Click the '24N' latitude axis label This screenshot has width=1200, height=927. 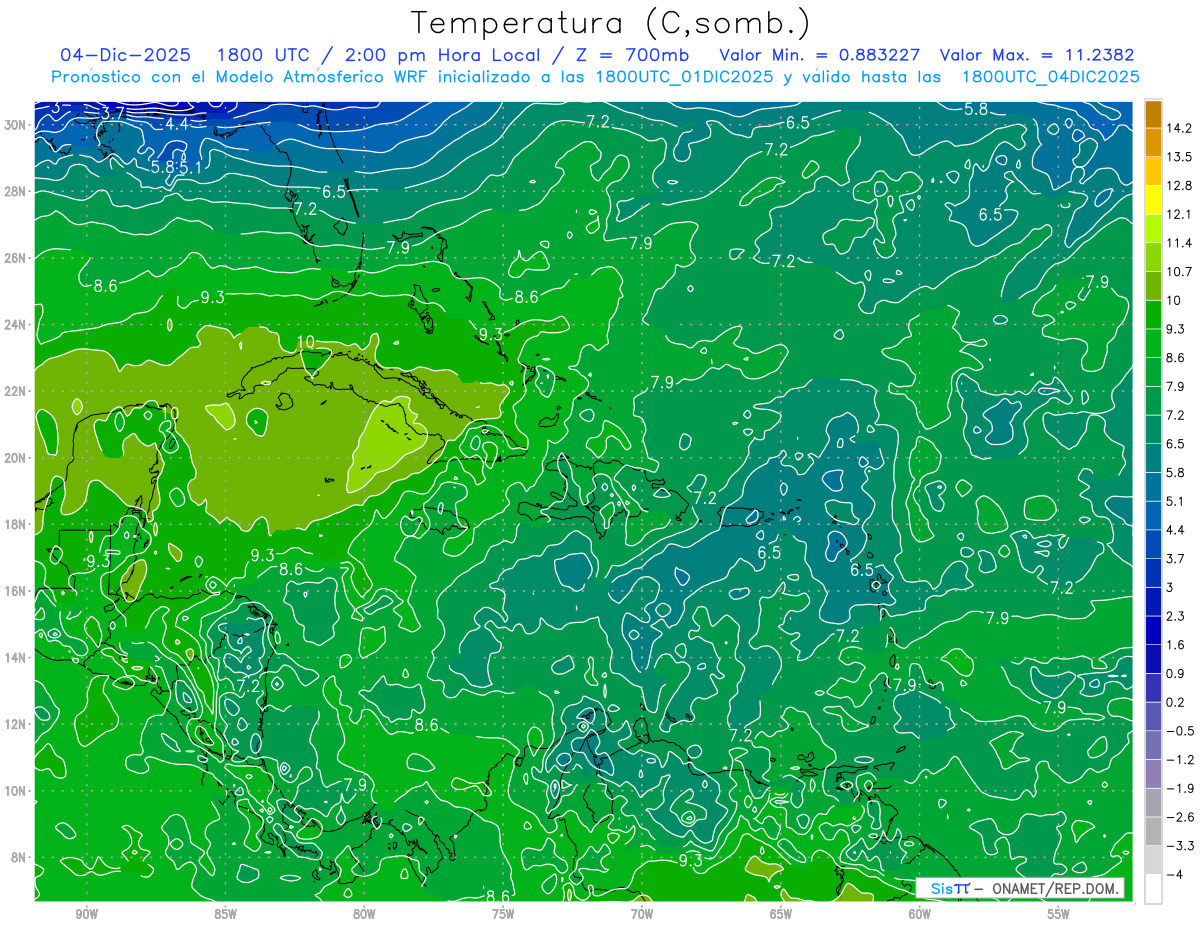click(16, 325)
